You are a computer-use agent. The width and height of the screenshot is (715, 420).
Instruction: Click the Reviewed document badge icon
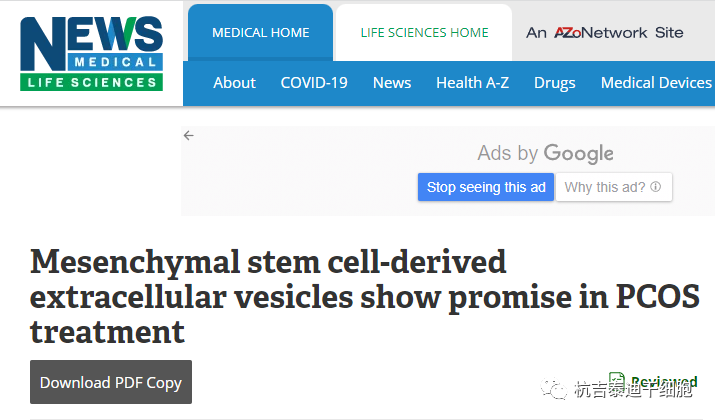(x=617, y=380)
